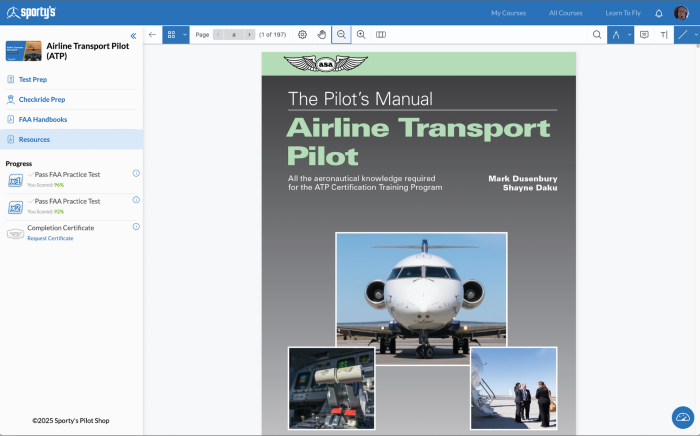Image resolution: width=700 pixels, height=436 pixels.
Task: Open the Test Prep section
Action: click(x=33, y=79)
